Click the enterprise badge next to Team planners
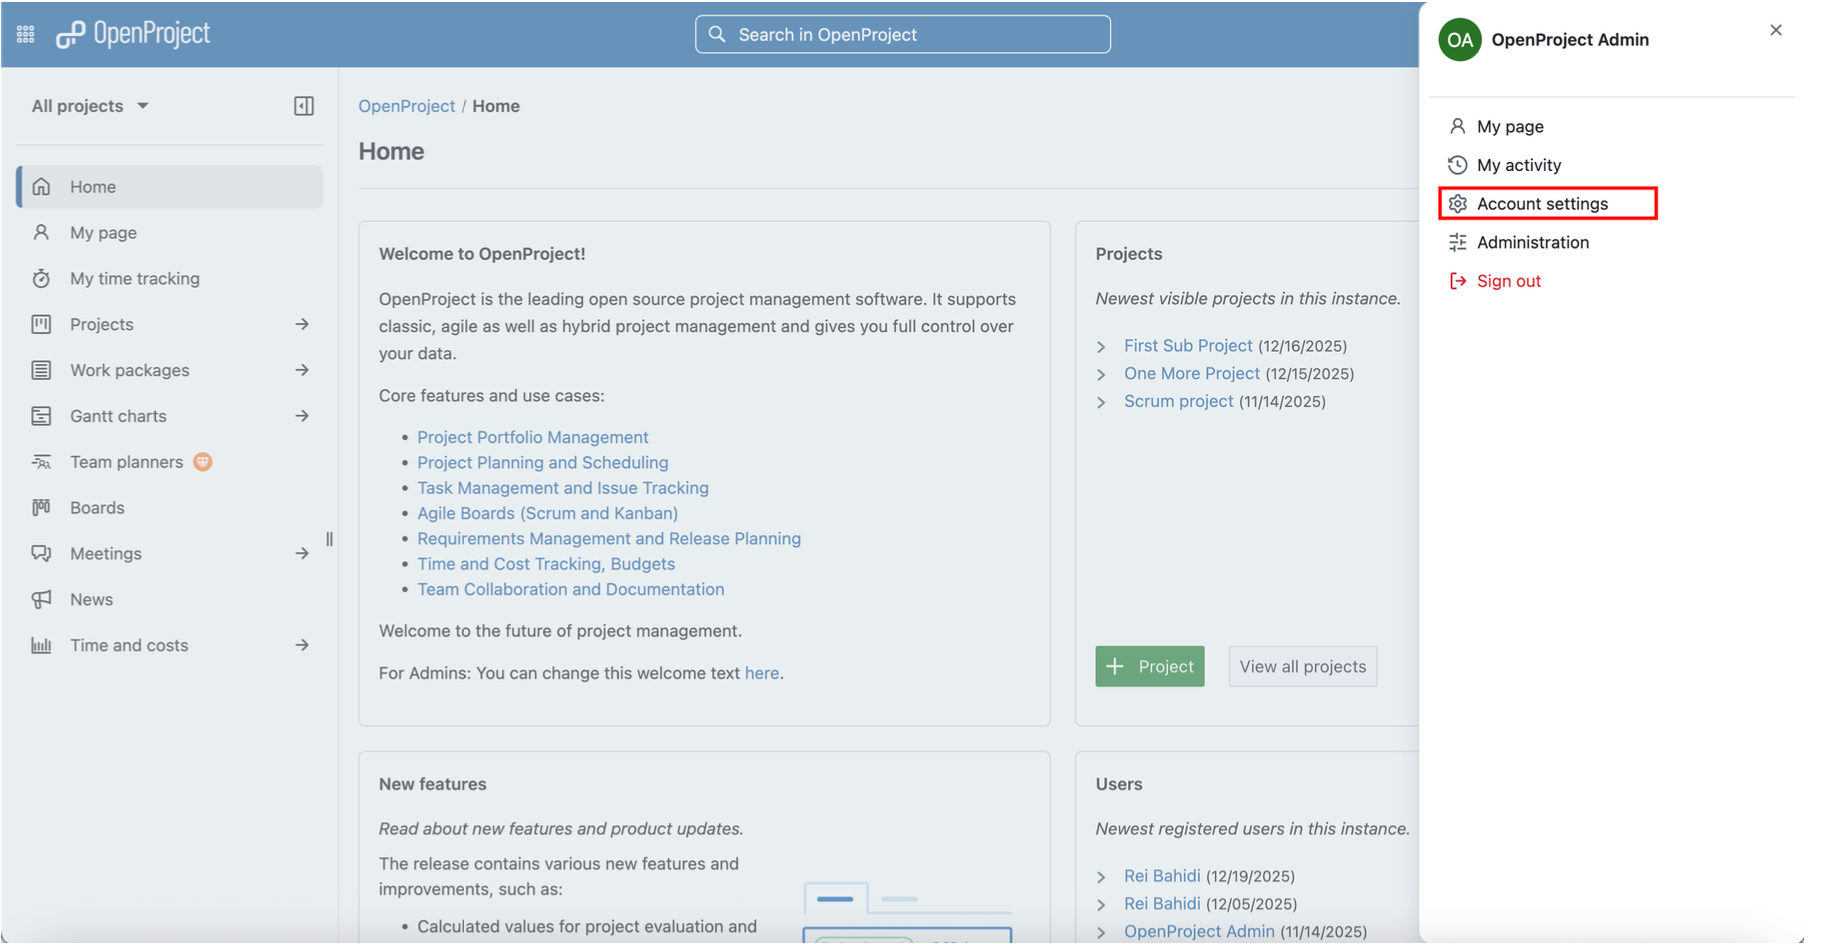The height and width of the screenshot is (944, 1838). (x=203, y=462)
